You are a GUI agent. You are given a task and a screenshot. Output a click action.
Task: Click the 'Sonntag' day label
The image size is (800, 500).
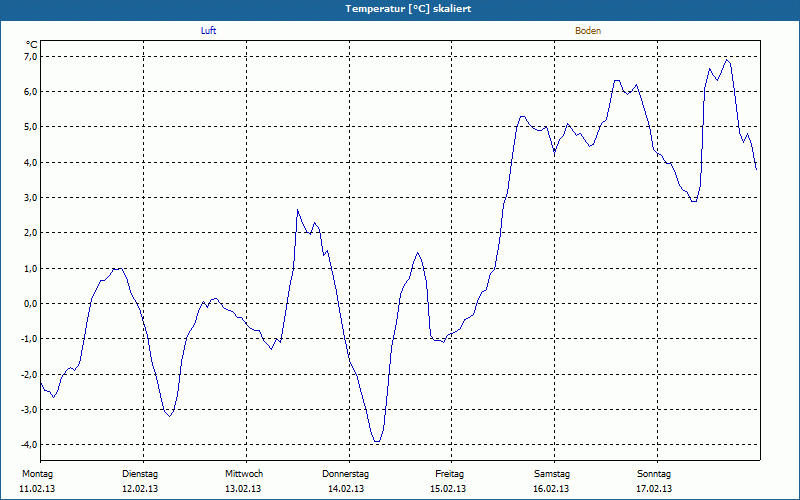[654, 474]
